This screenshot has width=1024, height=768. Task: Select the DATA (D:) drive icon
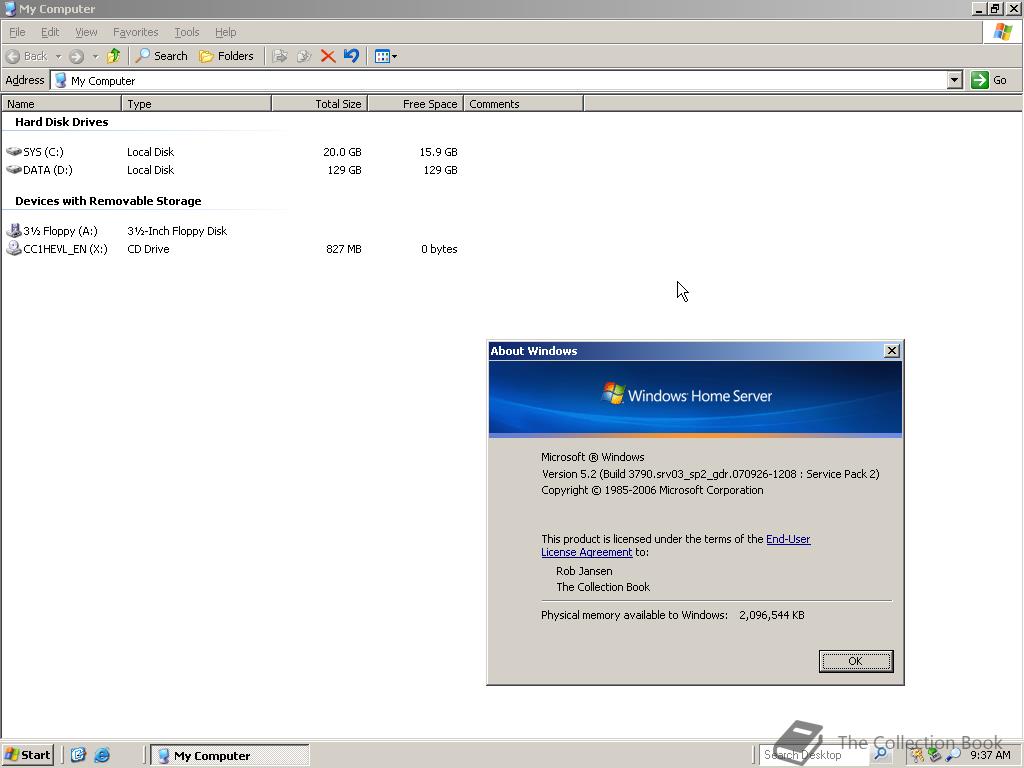[14, 170]
